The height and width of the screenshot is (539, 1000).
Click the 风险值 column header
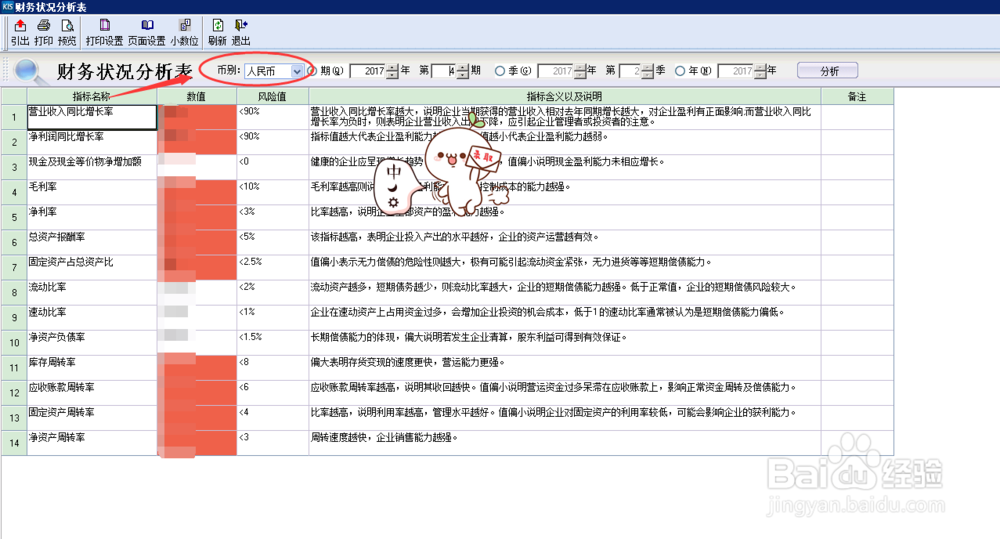click(272, 96)
